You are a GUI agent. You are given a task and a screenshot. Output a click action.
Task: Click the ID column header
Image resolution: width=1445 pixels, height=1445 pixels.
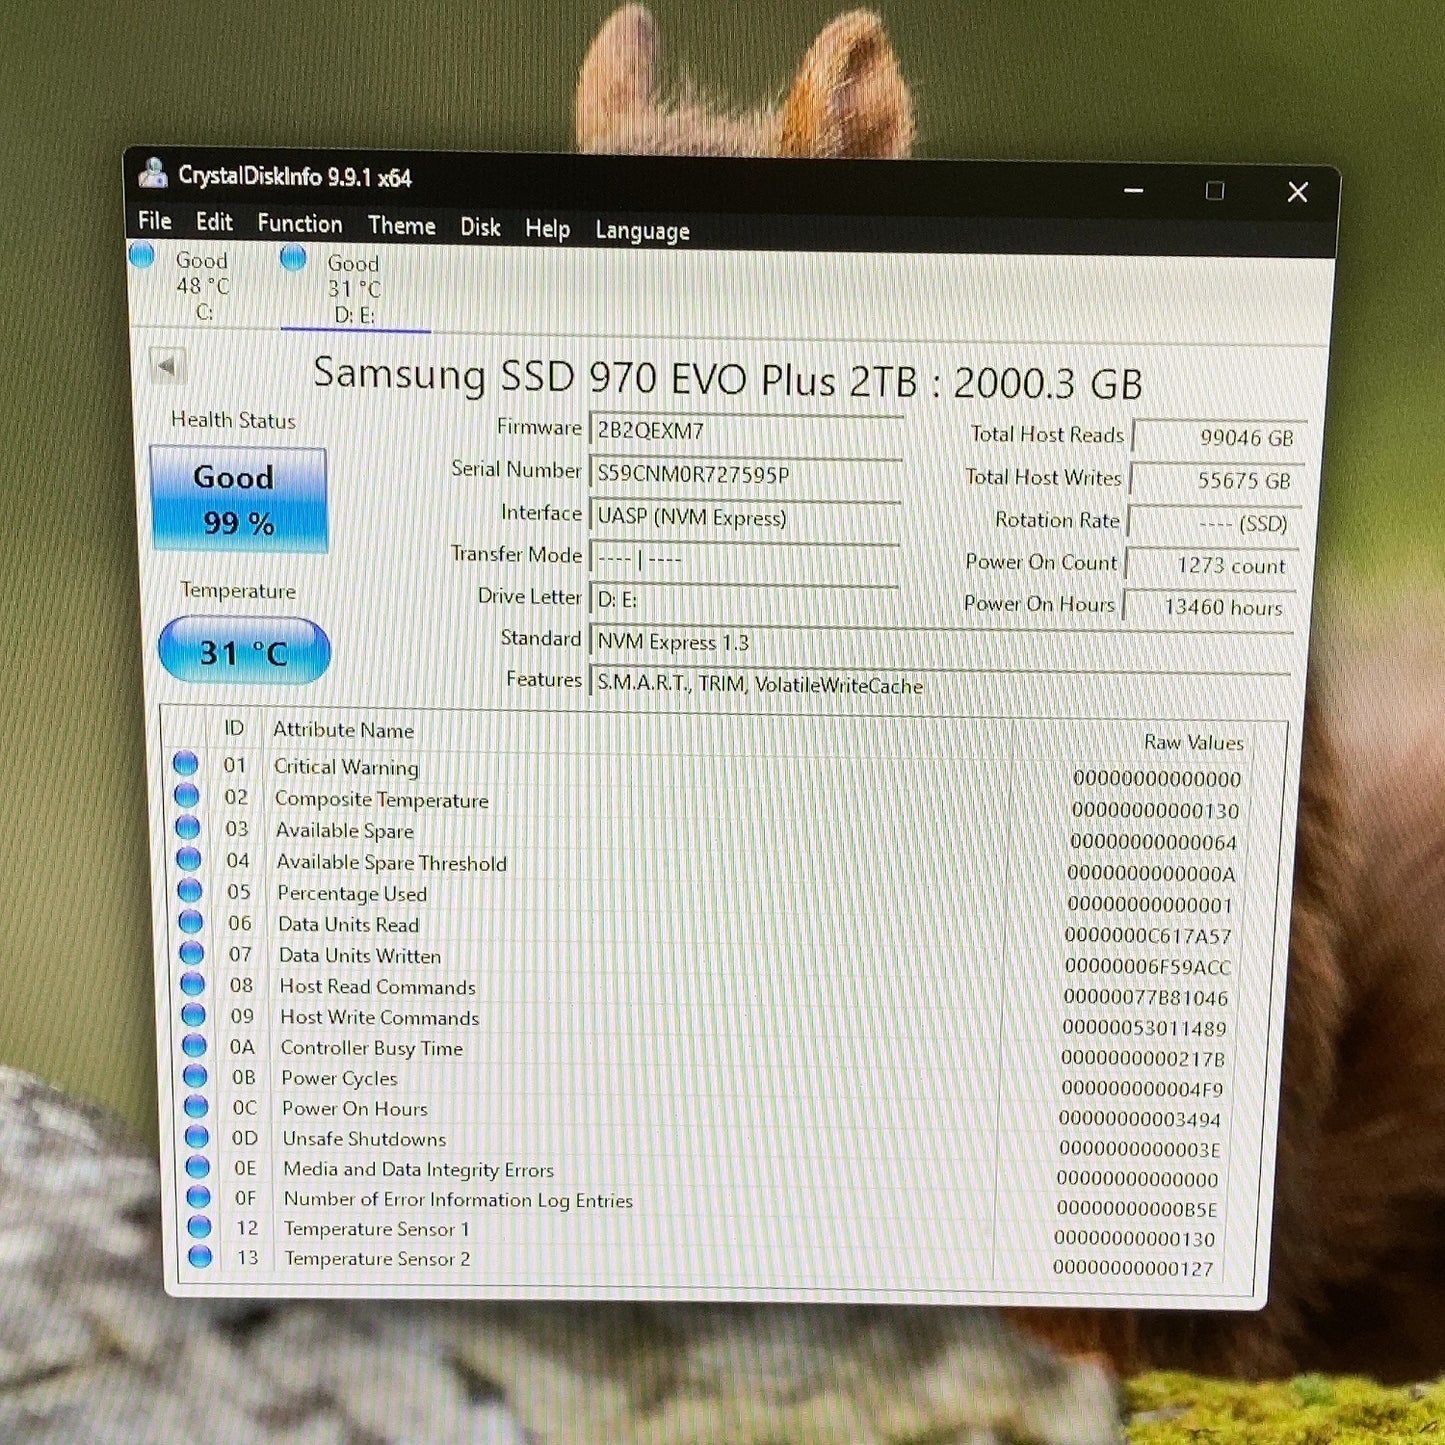point(233,728)
